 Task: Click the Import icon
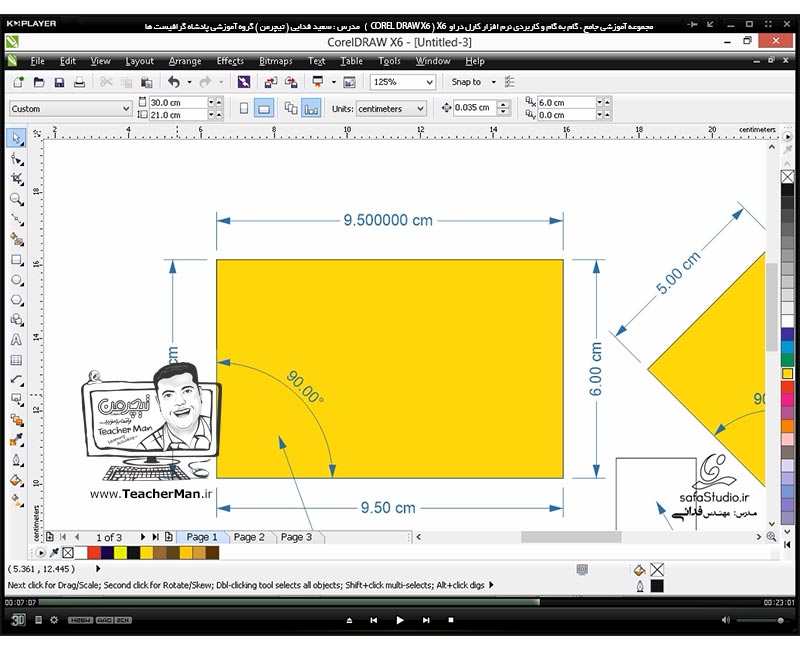pyautogui.click(x=271, y=82)
